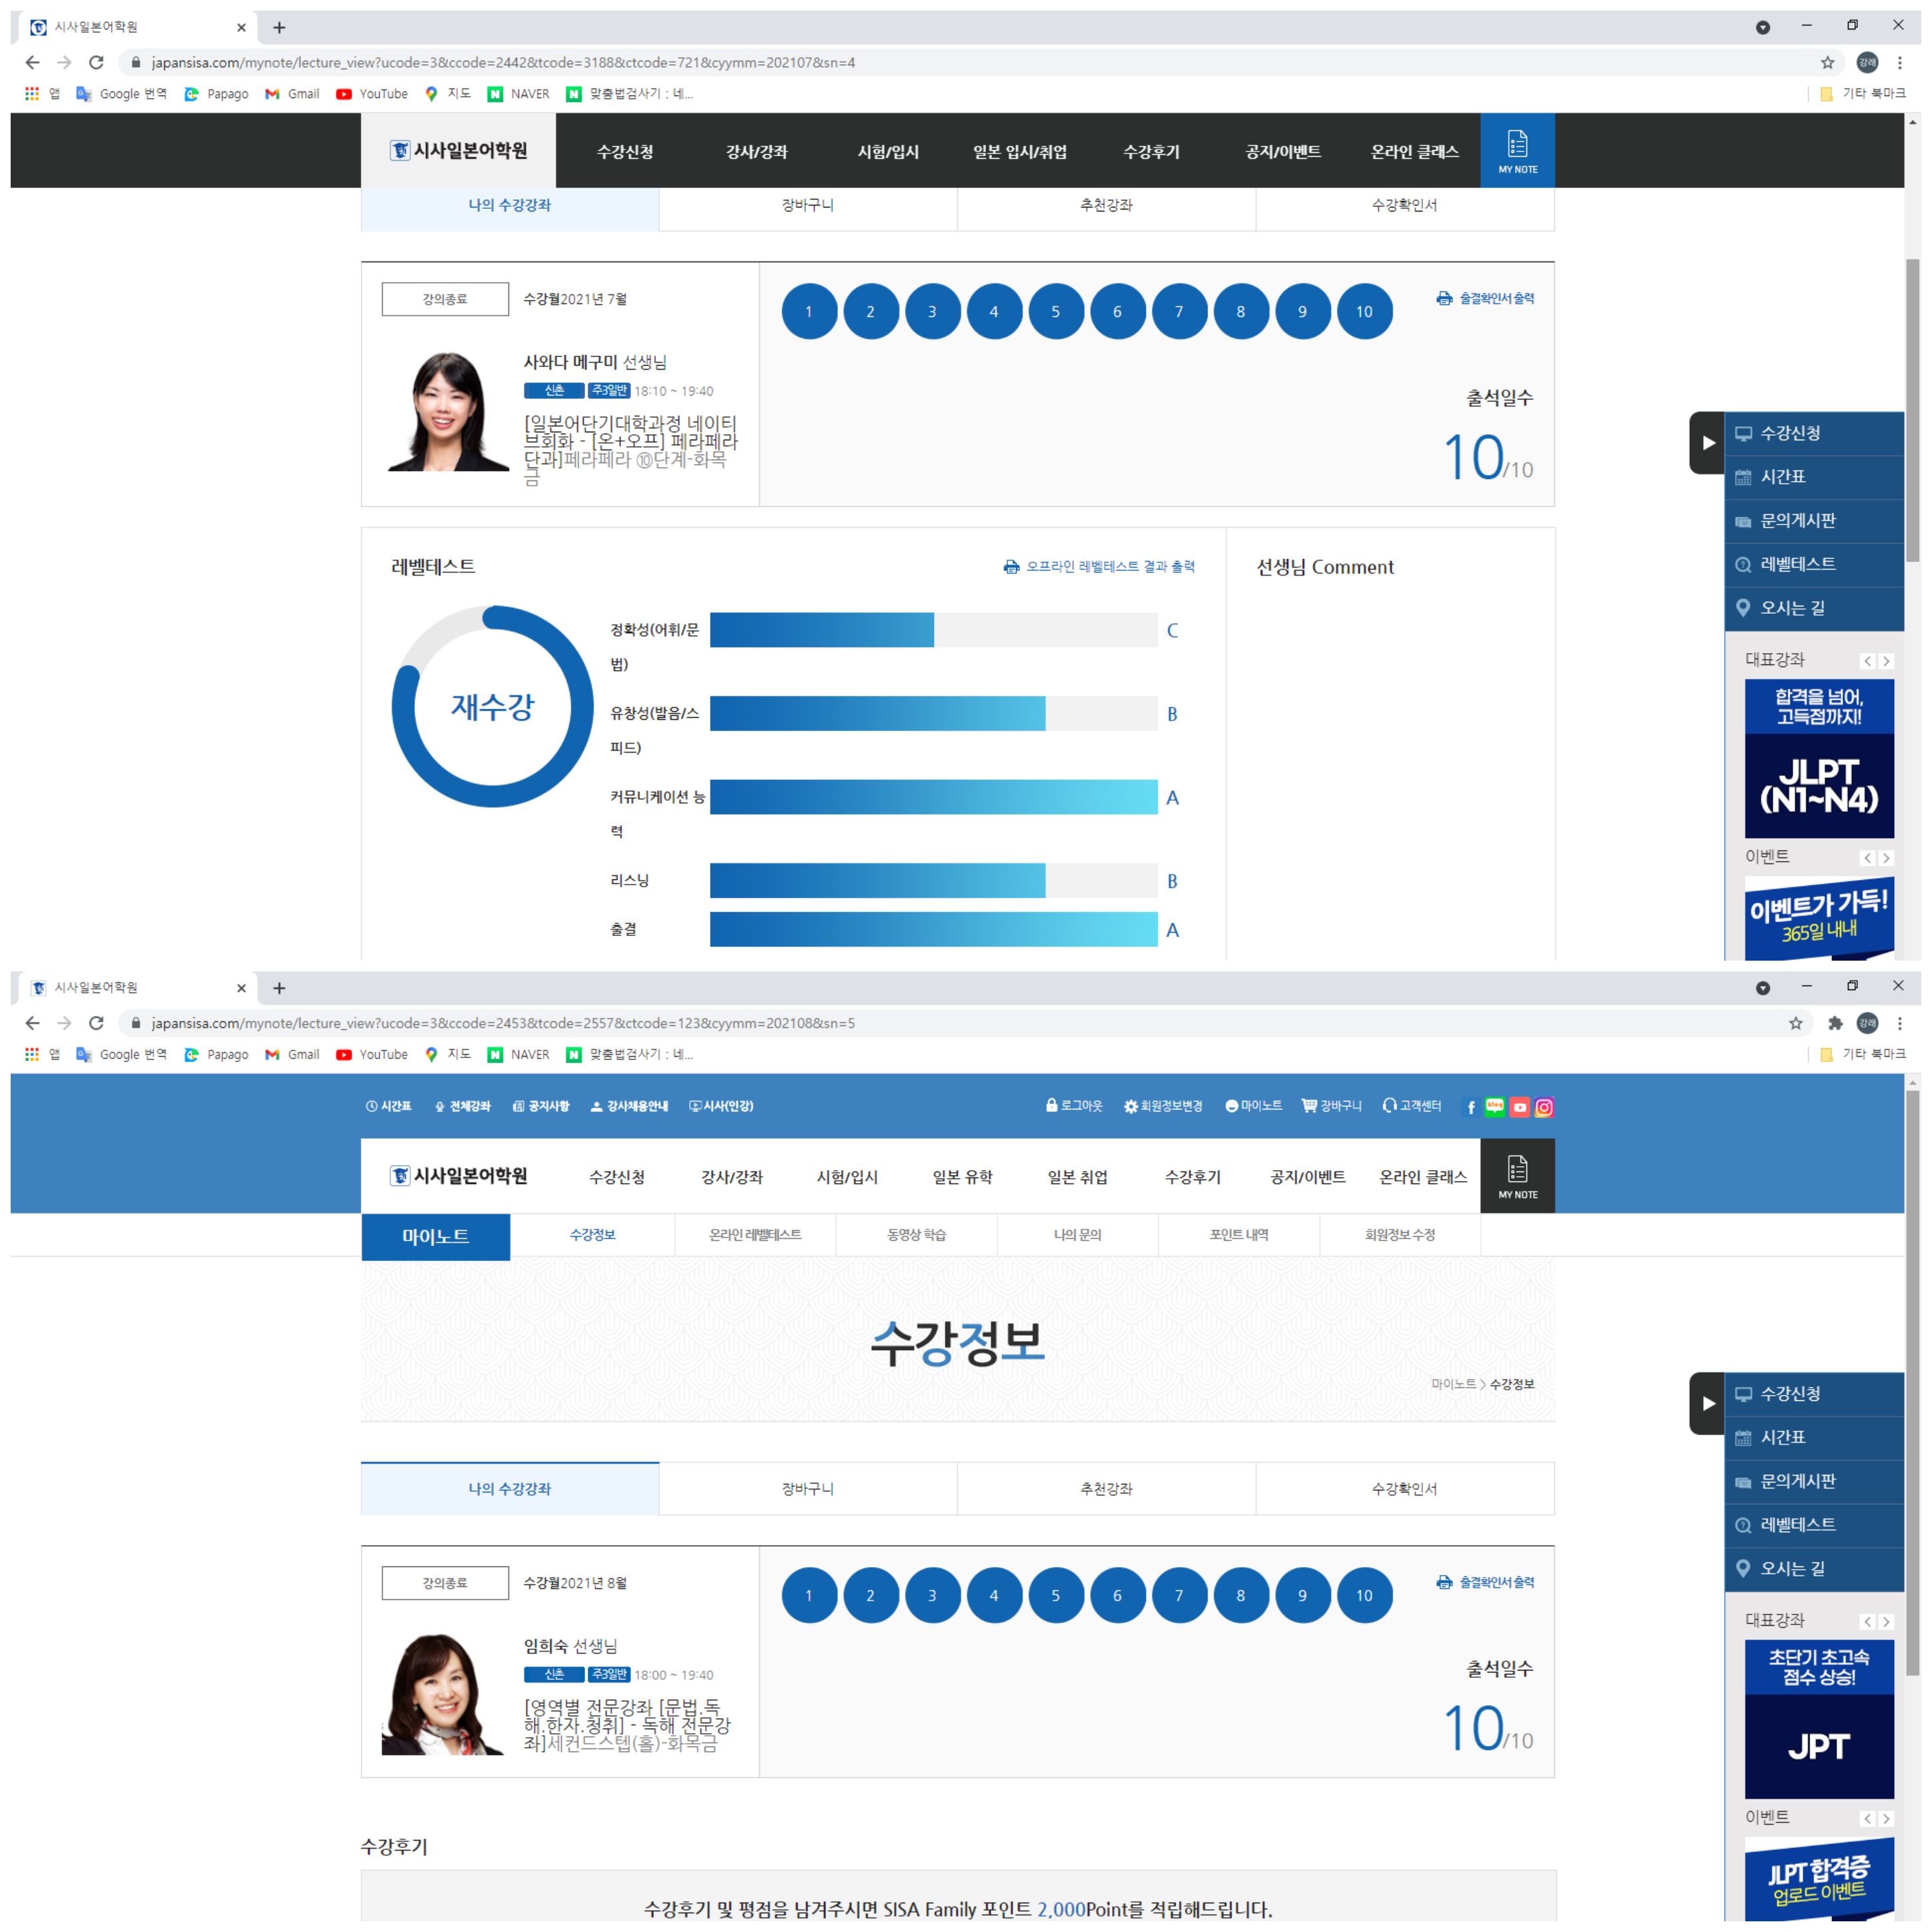
Task: Click session 5 circle in the July course
Action: point(1055,312)
